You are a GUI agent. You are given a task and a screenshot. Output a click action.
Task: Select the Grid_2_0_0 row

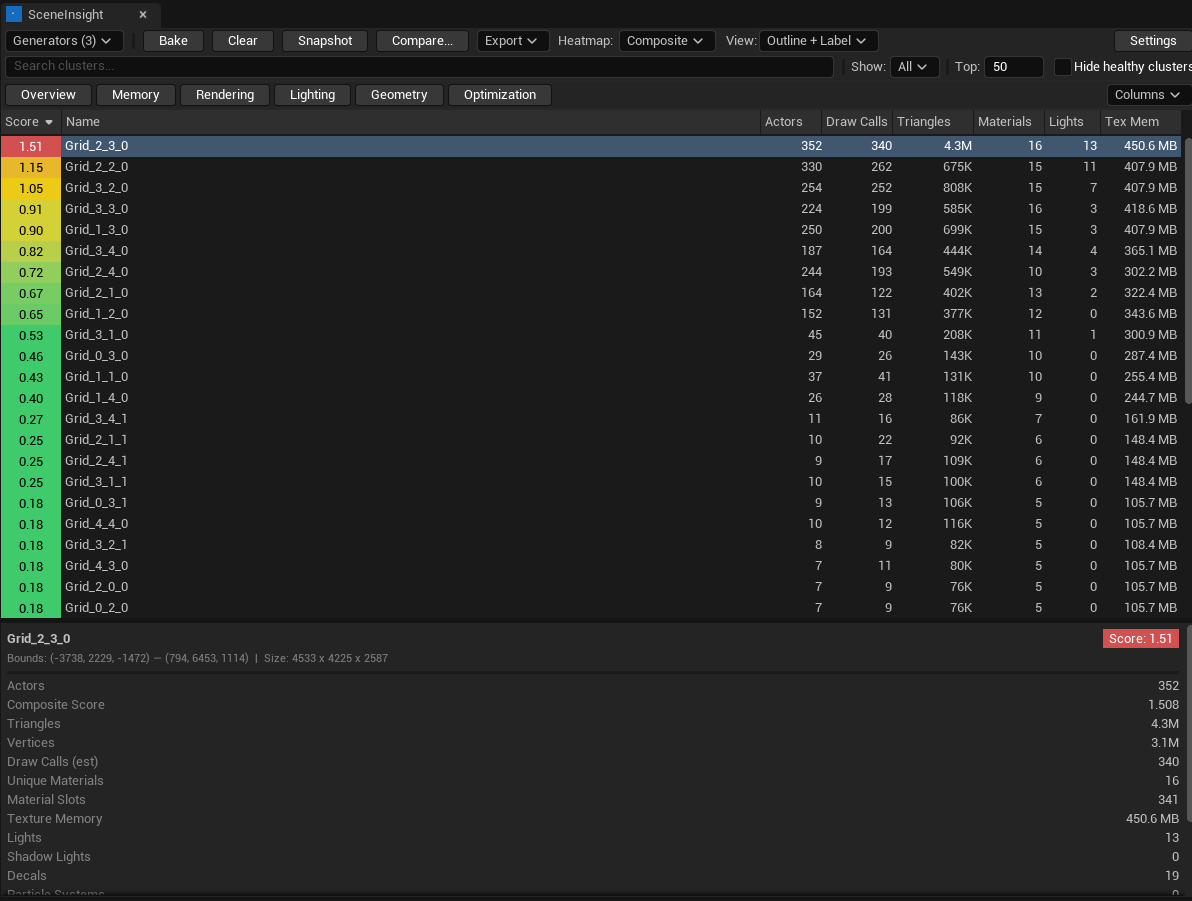click(591, 587)
